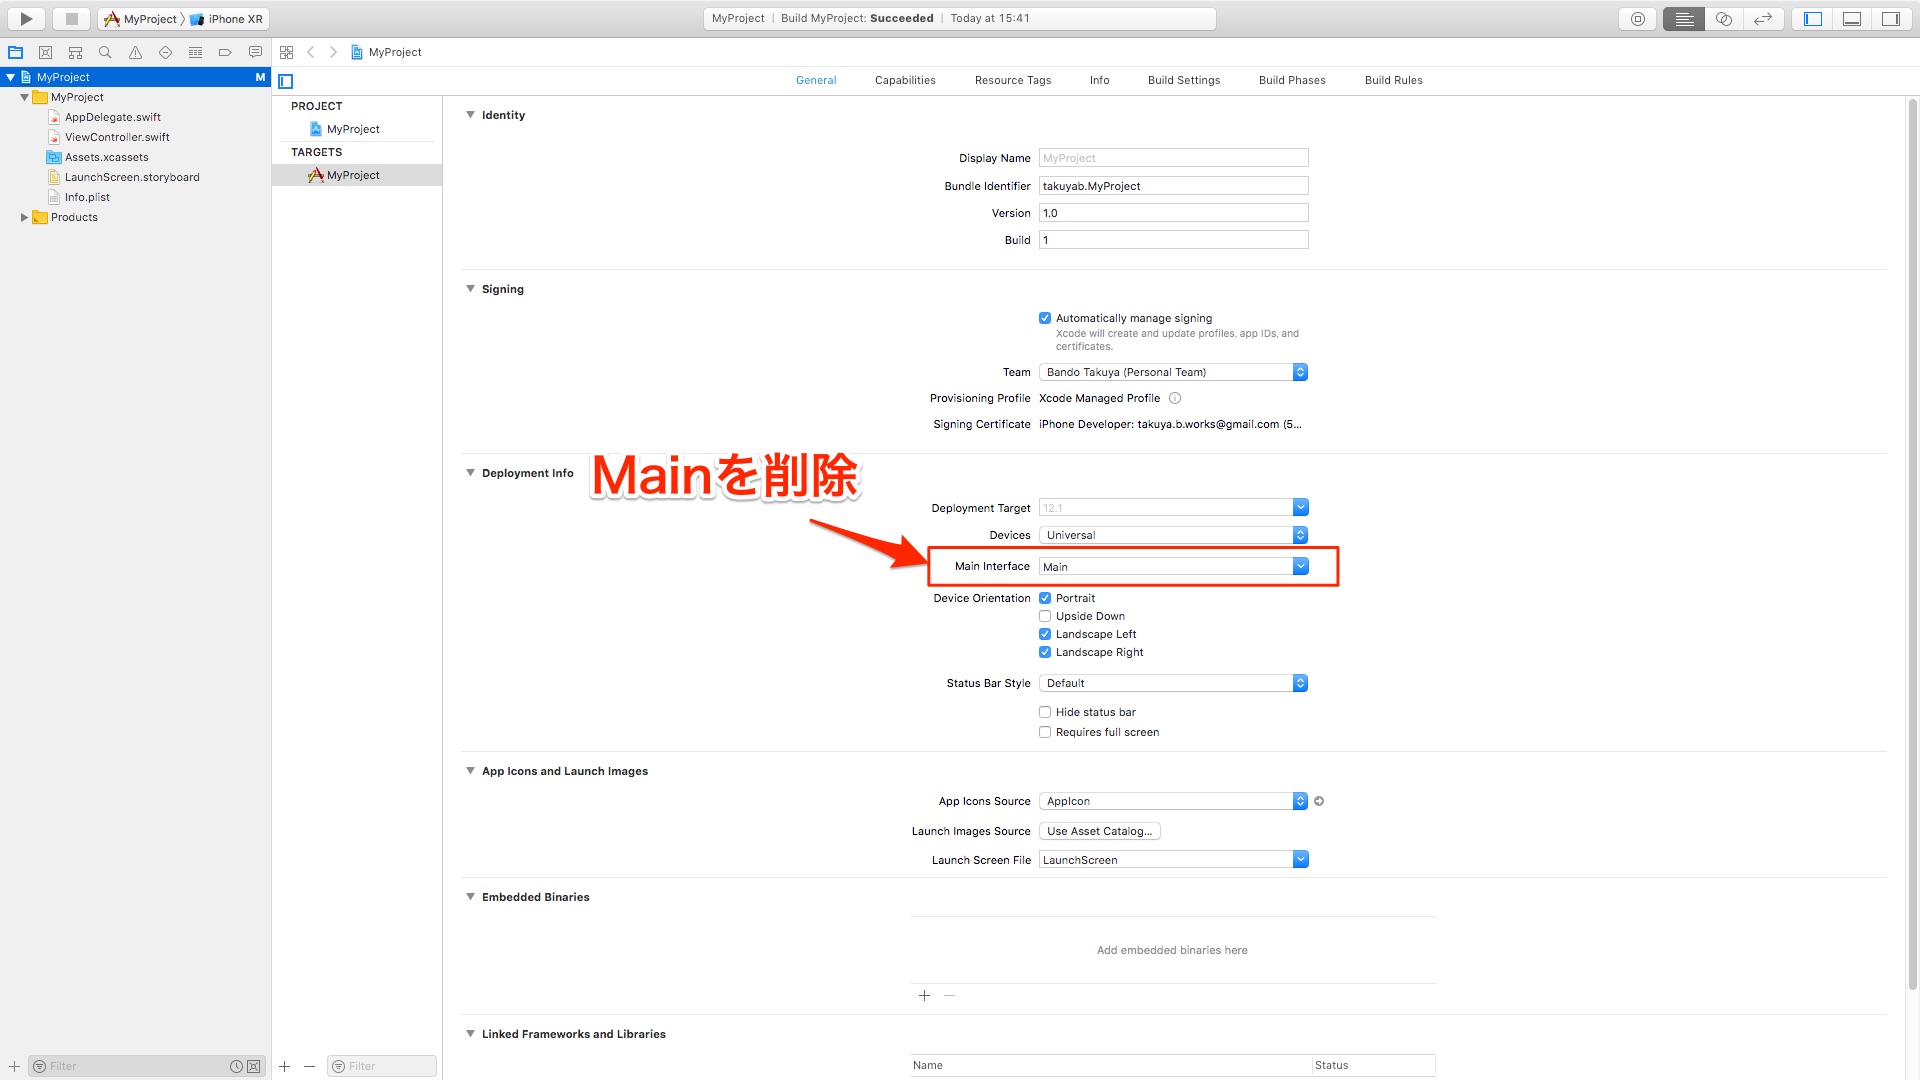Toggle the project and targets list sidebar

[286, 81]
